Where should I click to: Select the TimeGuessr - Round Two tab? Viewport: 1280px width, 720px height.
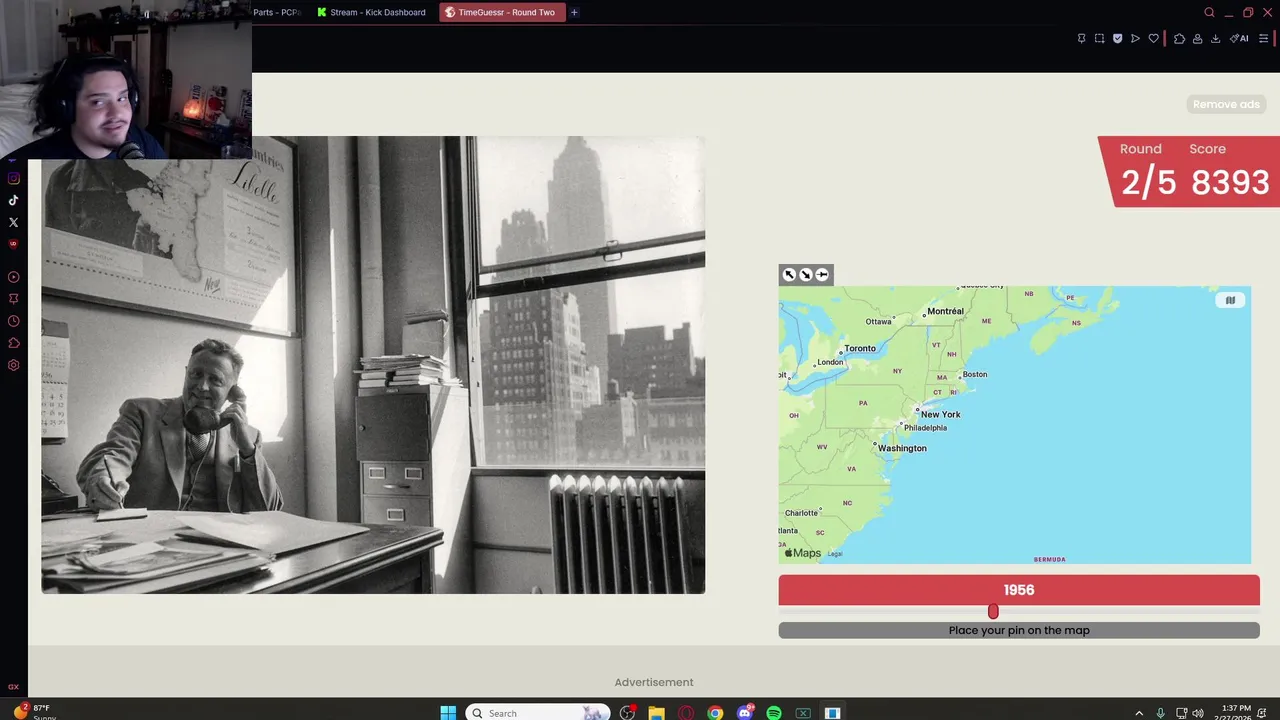501,12
